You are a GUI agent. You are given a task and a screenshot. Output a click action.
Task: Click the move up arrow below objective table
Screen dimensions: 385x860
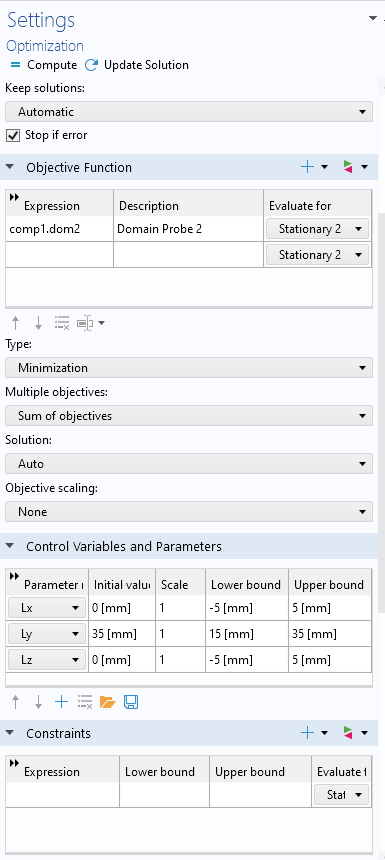coord(15,324)
